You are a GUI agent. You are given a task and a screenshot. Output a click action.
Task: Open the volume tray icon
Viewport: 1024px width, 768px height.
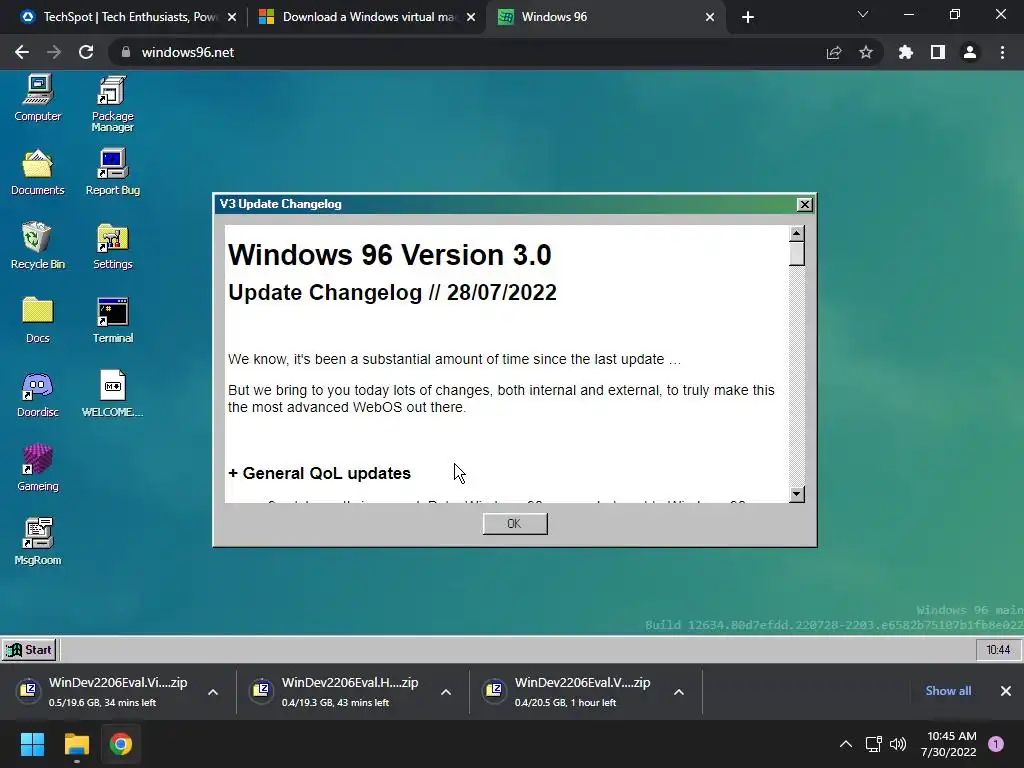pyautogui.click(x=898, y=744)
